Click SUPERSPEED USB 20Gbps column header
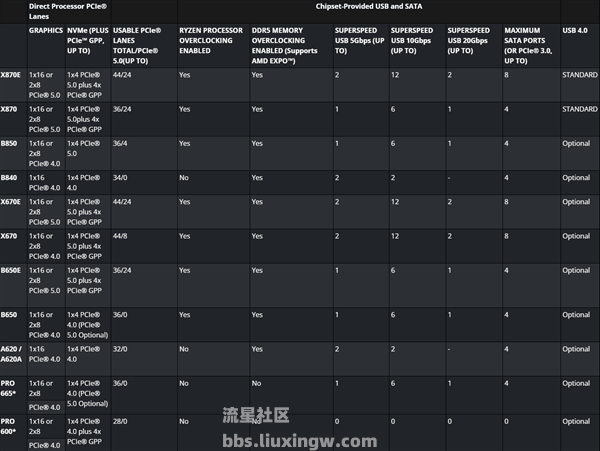Viewport: 600px width, 451px height. tap(468, 41)
